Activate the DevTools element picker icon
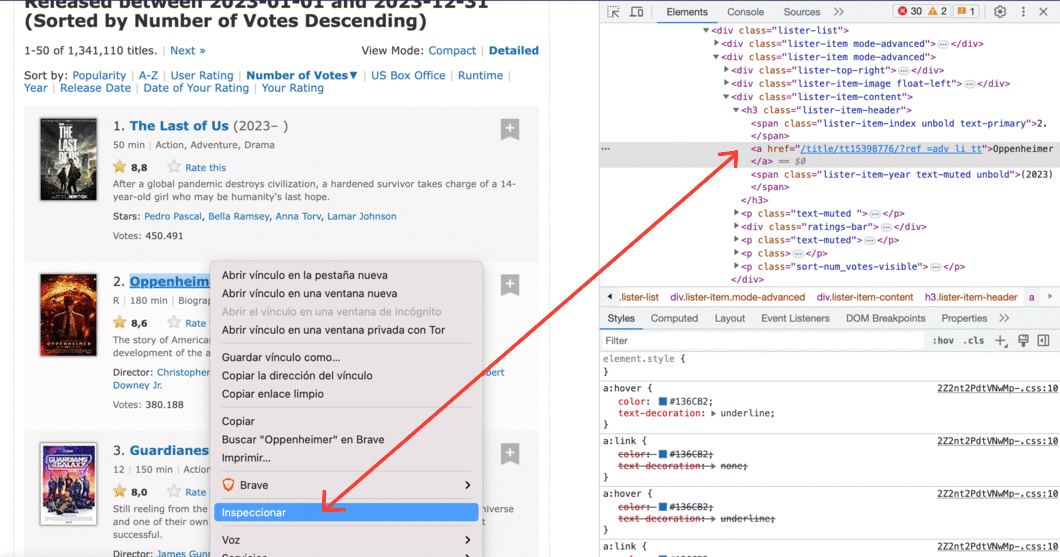The width and height of the screenshot is (1060, 557). [x=613, y=11]
